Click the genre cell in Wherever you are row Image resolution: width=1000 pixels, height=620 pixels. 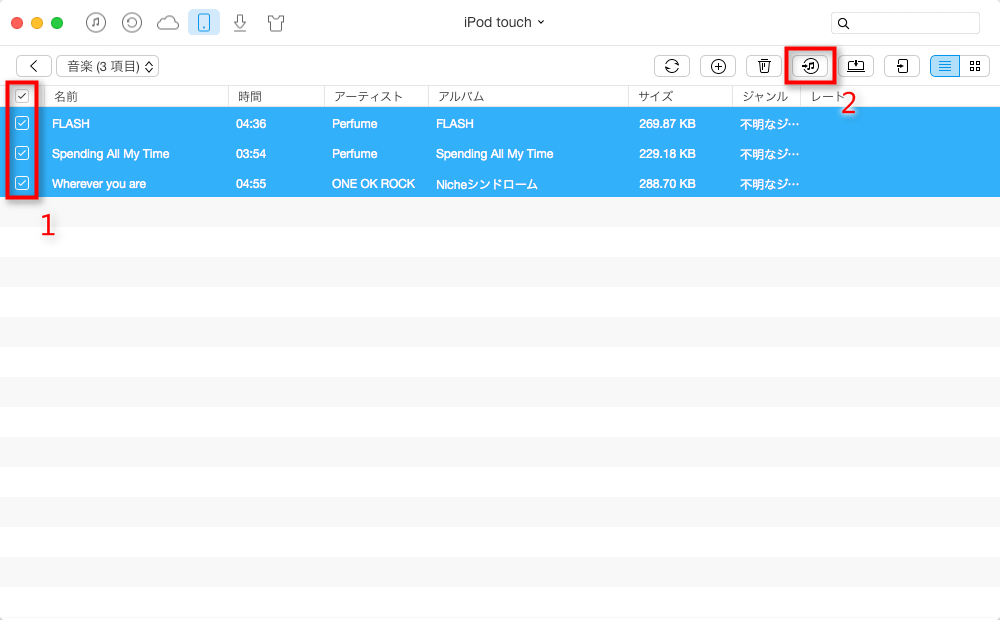point(769,184)
